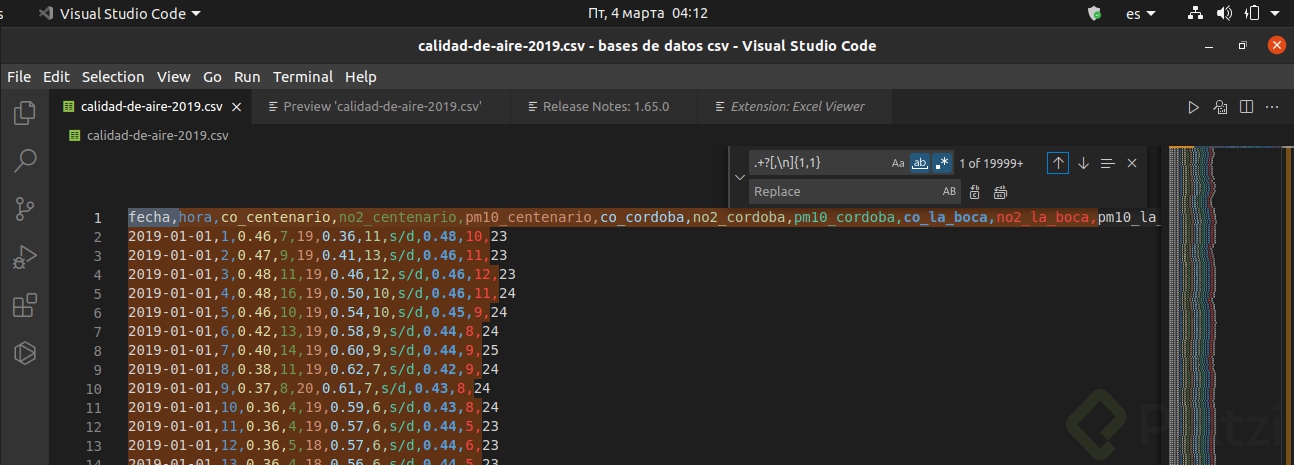The image size is (1294, 465).
Task: Open the es keyboard layout dropdown
Action: (x=1140, y=13)
